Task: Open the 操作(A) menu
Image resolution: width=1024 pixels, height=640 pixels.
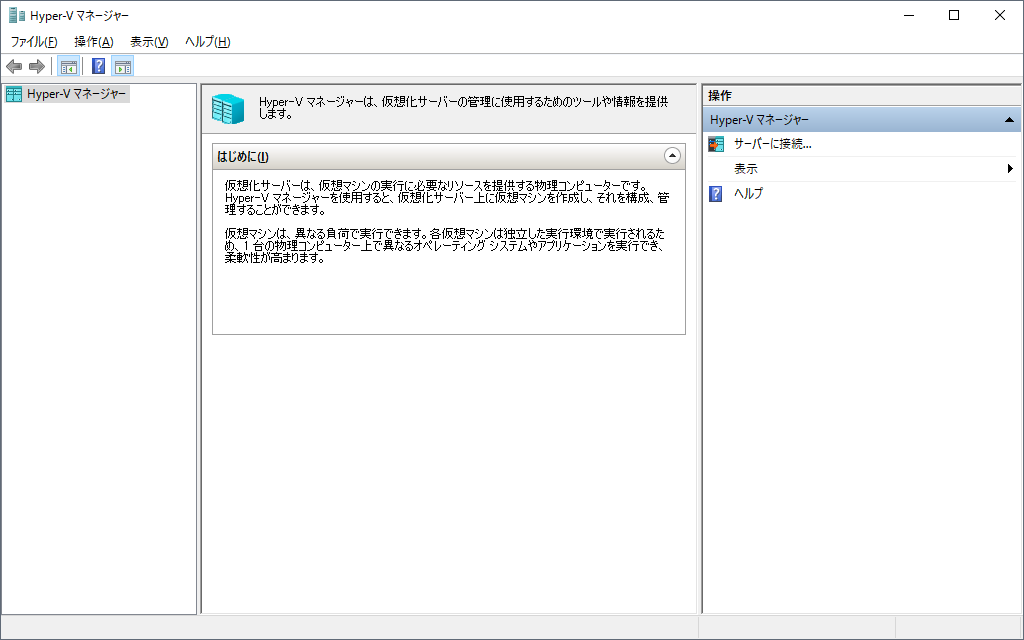Action: click(94, 42)
